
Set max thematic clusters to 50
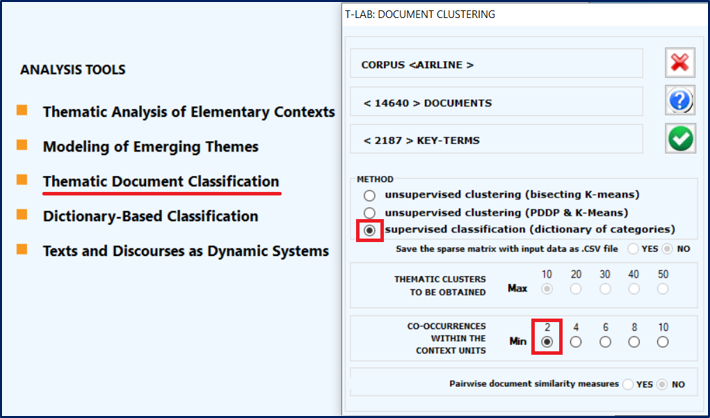[663, 288]
